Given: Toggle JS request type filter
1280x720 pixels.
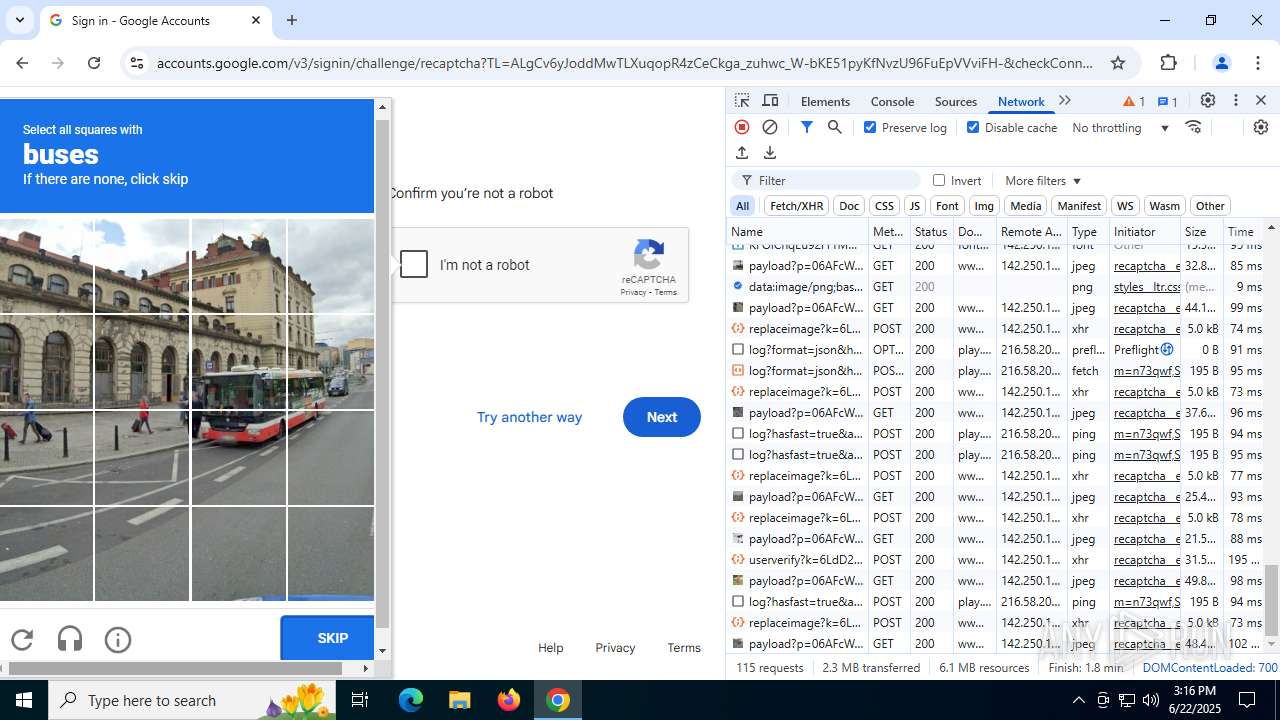Looking at the screenshot, I should click(x=914, y=206).
